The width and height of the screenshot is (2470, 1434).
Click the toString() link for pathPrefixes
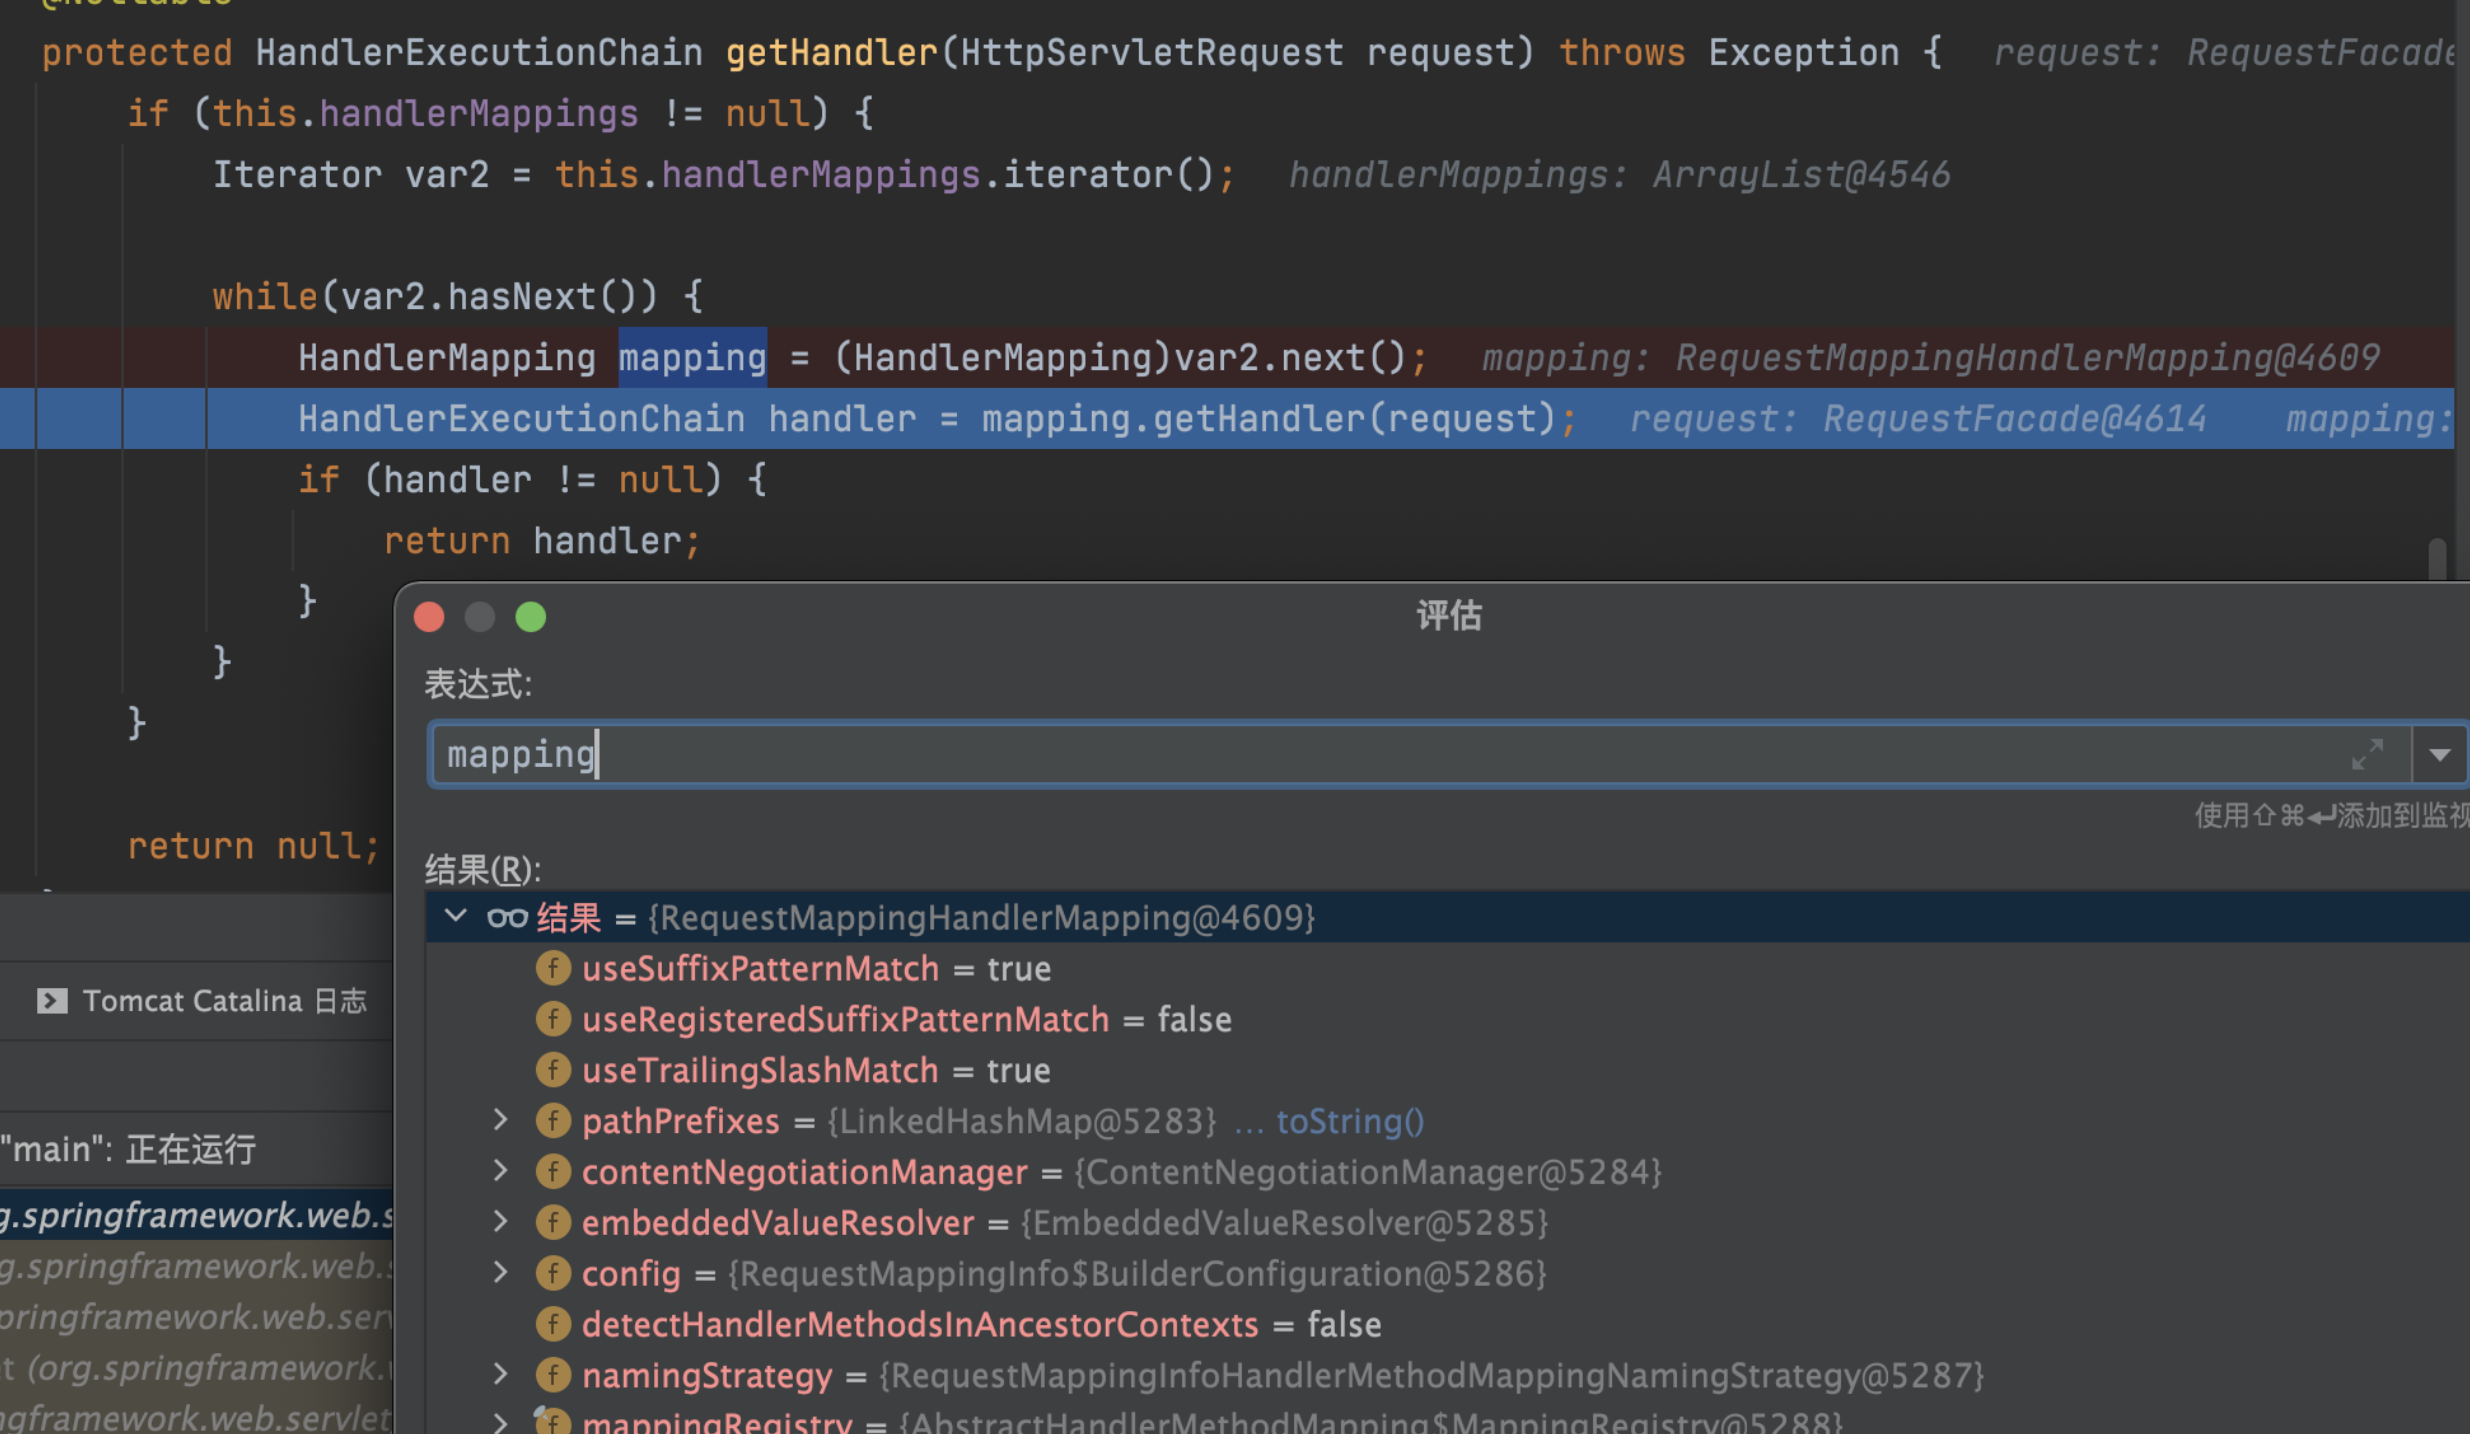[1349, 1121]
